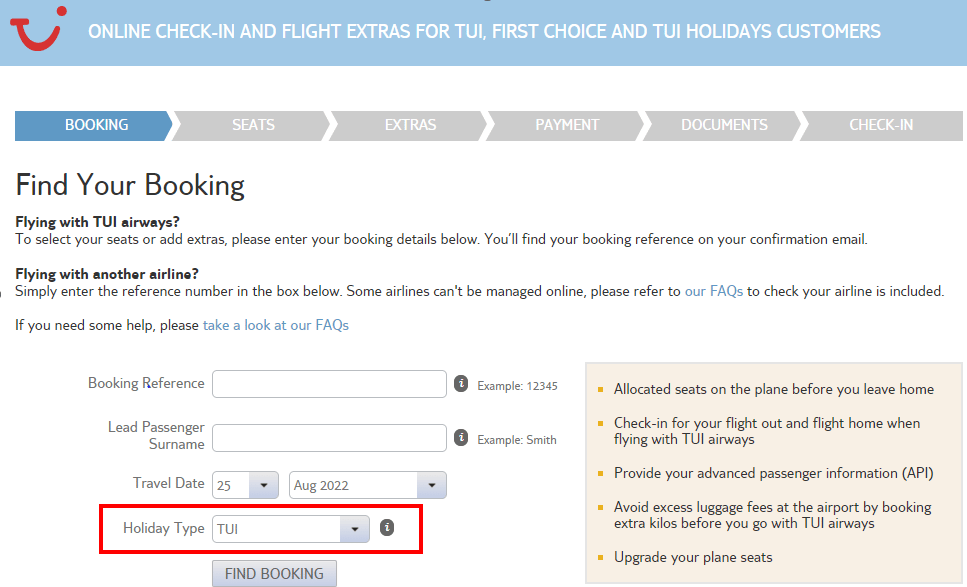
Task: Open the 'our FAQs' airline link
Action: (x=714, y=291)
